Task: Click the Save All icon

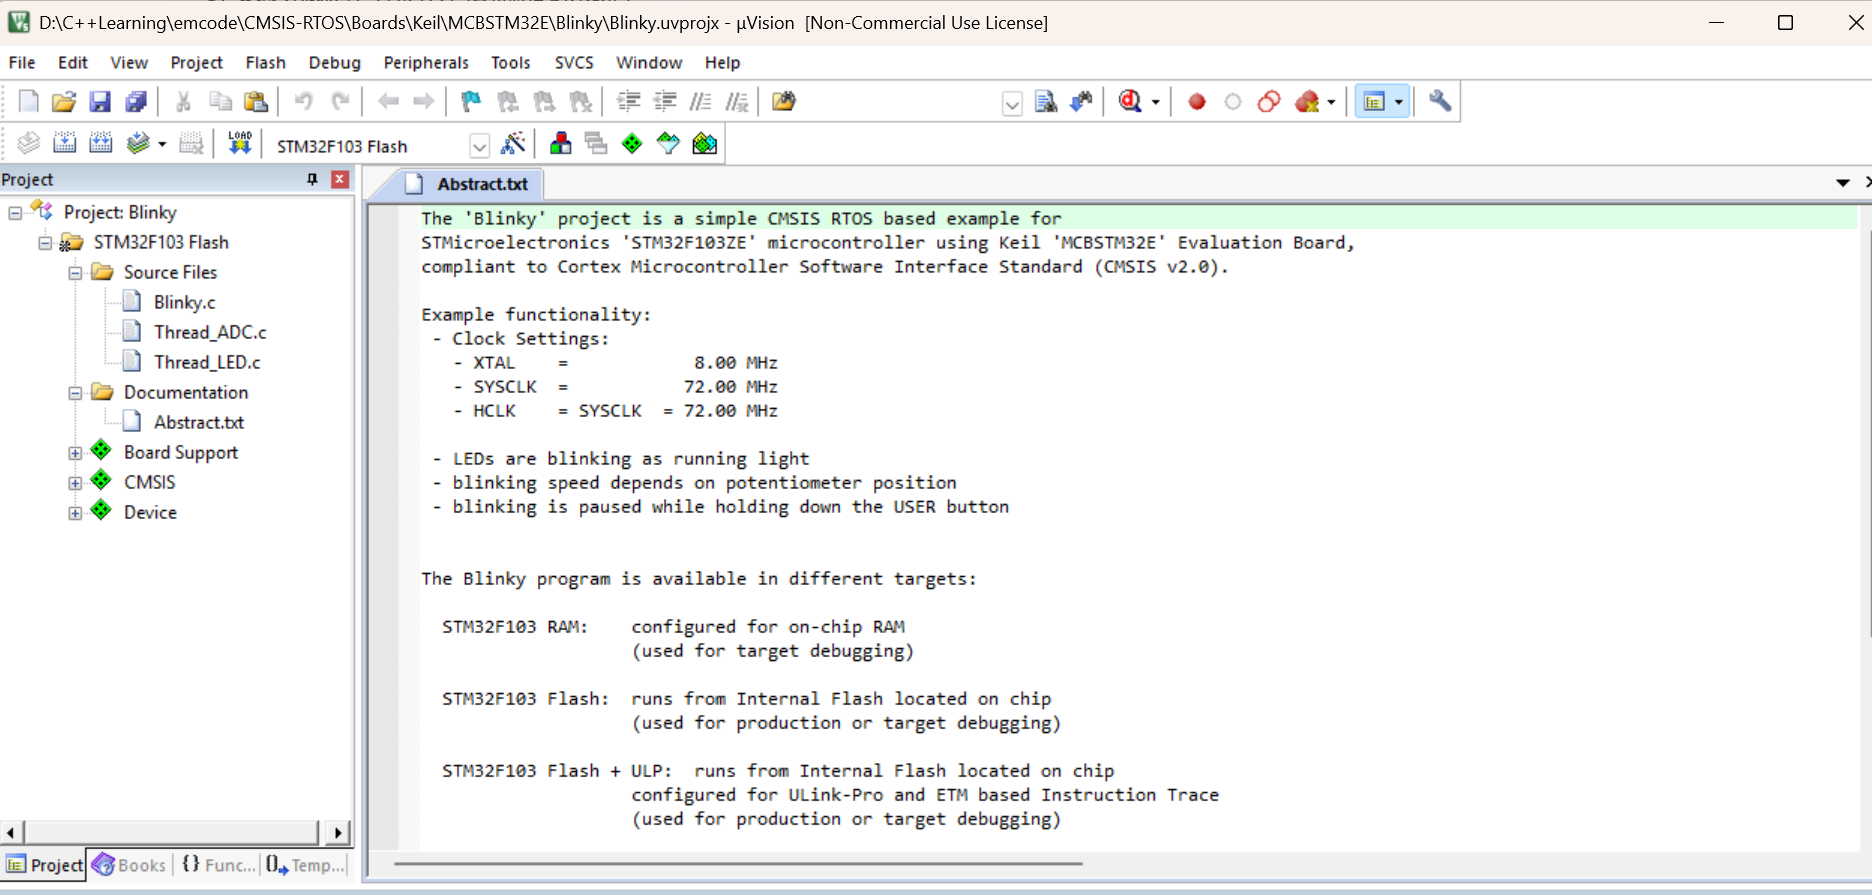Action: [136, 101]
